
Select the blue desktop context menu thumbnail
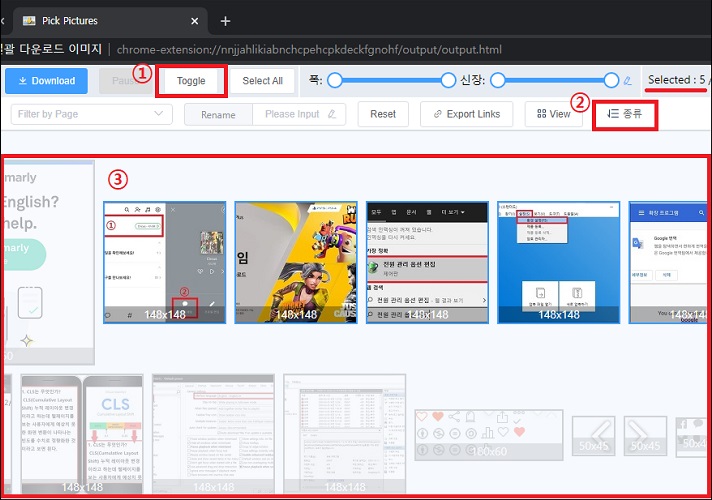(559, 262)
